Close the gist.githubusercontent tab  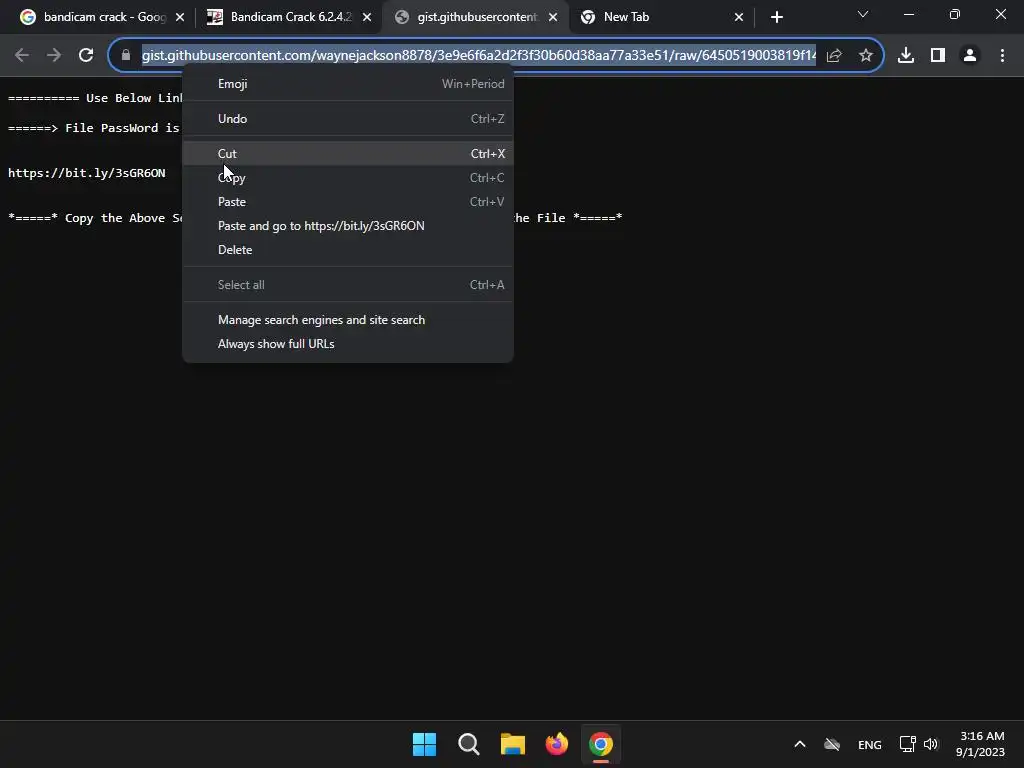[553, 17]
